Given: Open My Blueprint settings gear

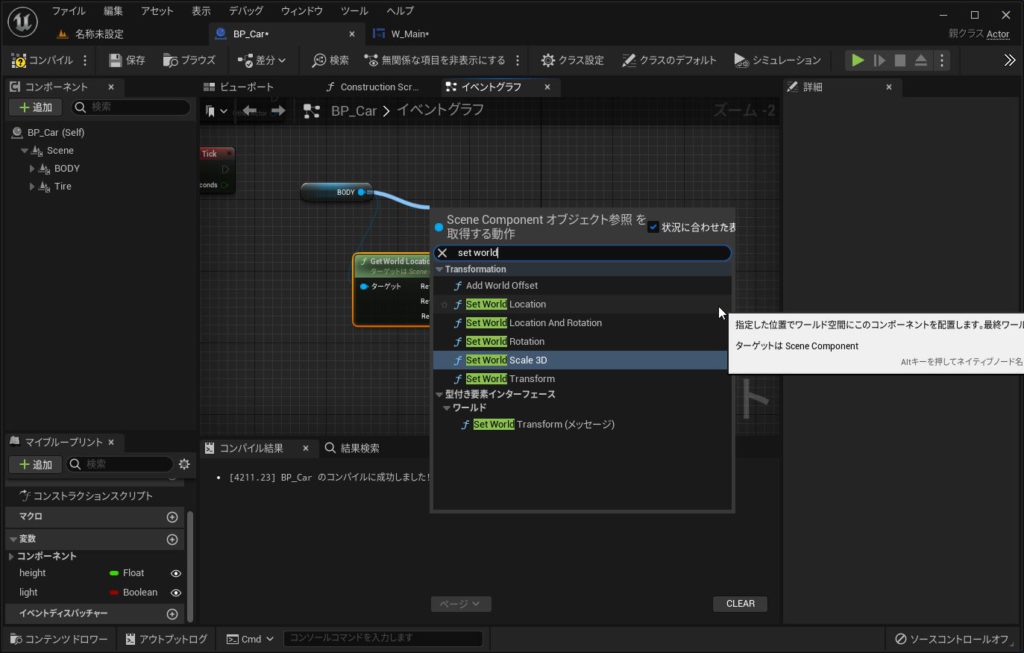Looking at the screenshot, I should tap(184, 464).
